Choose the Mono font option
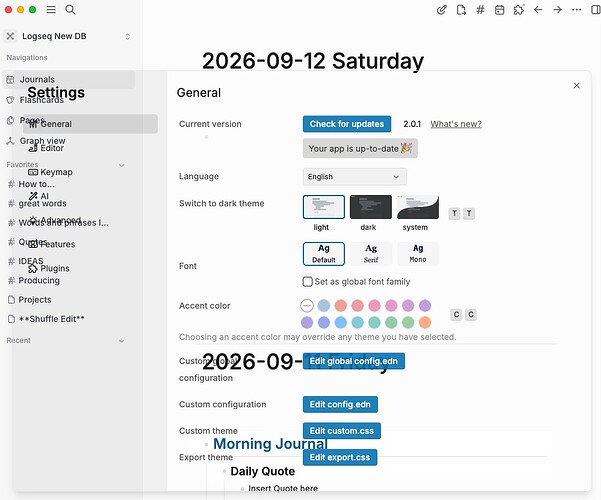The height and width of the screenshot is (500, 601). pos(418,254)
